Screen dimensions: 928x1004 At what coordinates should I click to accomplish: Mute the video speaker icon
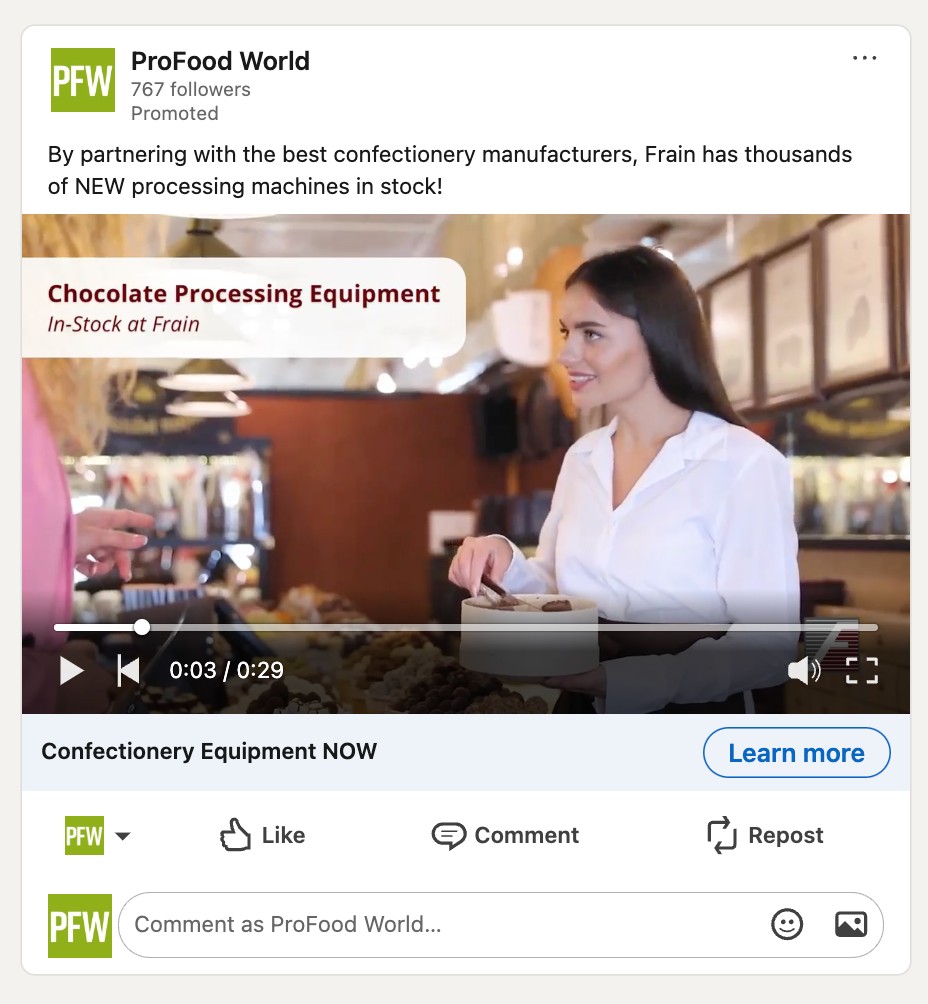804,670
